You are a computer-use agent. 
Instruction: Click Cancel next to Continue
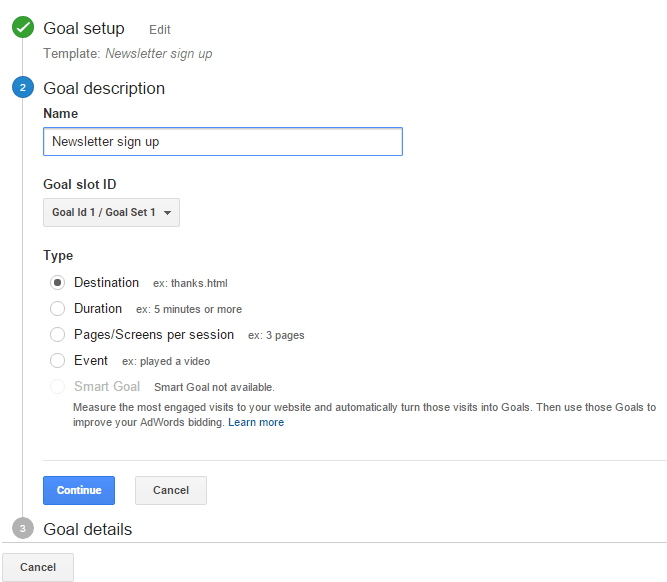pos(171,490)
